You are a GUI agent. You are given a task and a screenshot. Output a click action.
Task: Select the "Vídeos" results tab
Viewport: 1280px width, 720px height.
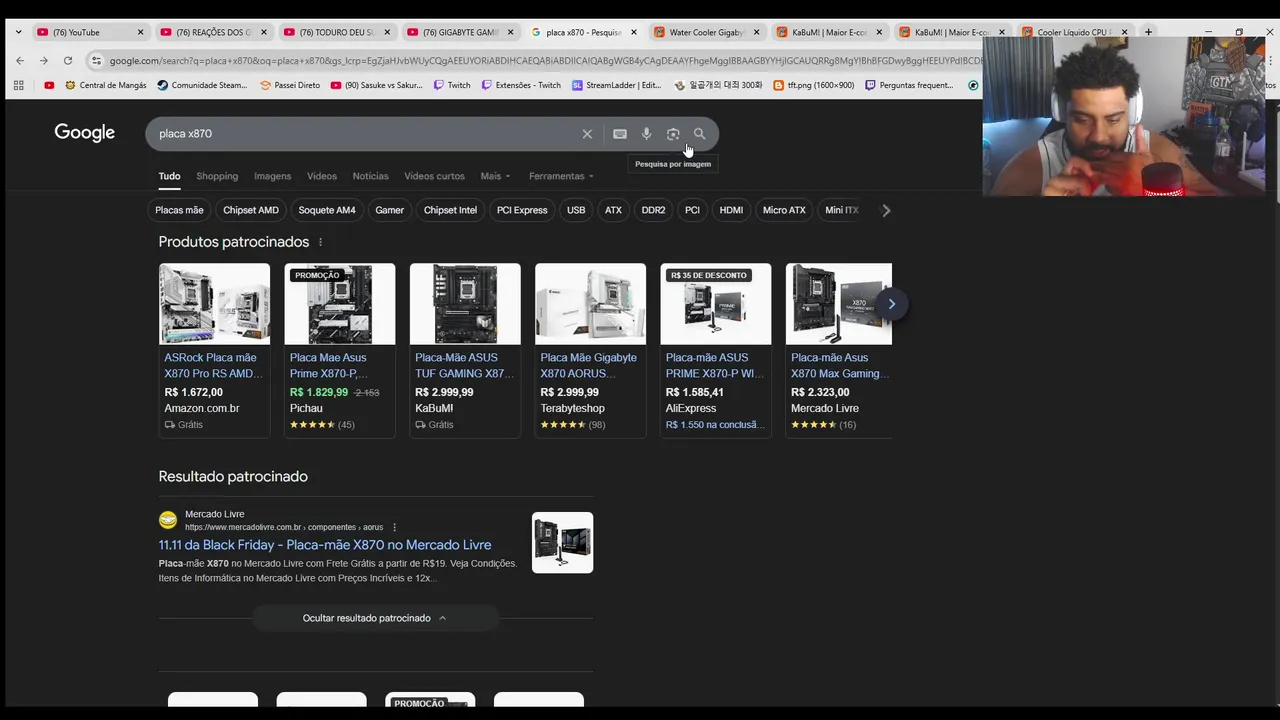(322, 176)
